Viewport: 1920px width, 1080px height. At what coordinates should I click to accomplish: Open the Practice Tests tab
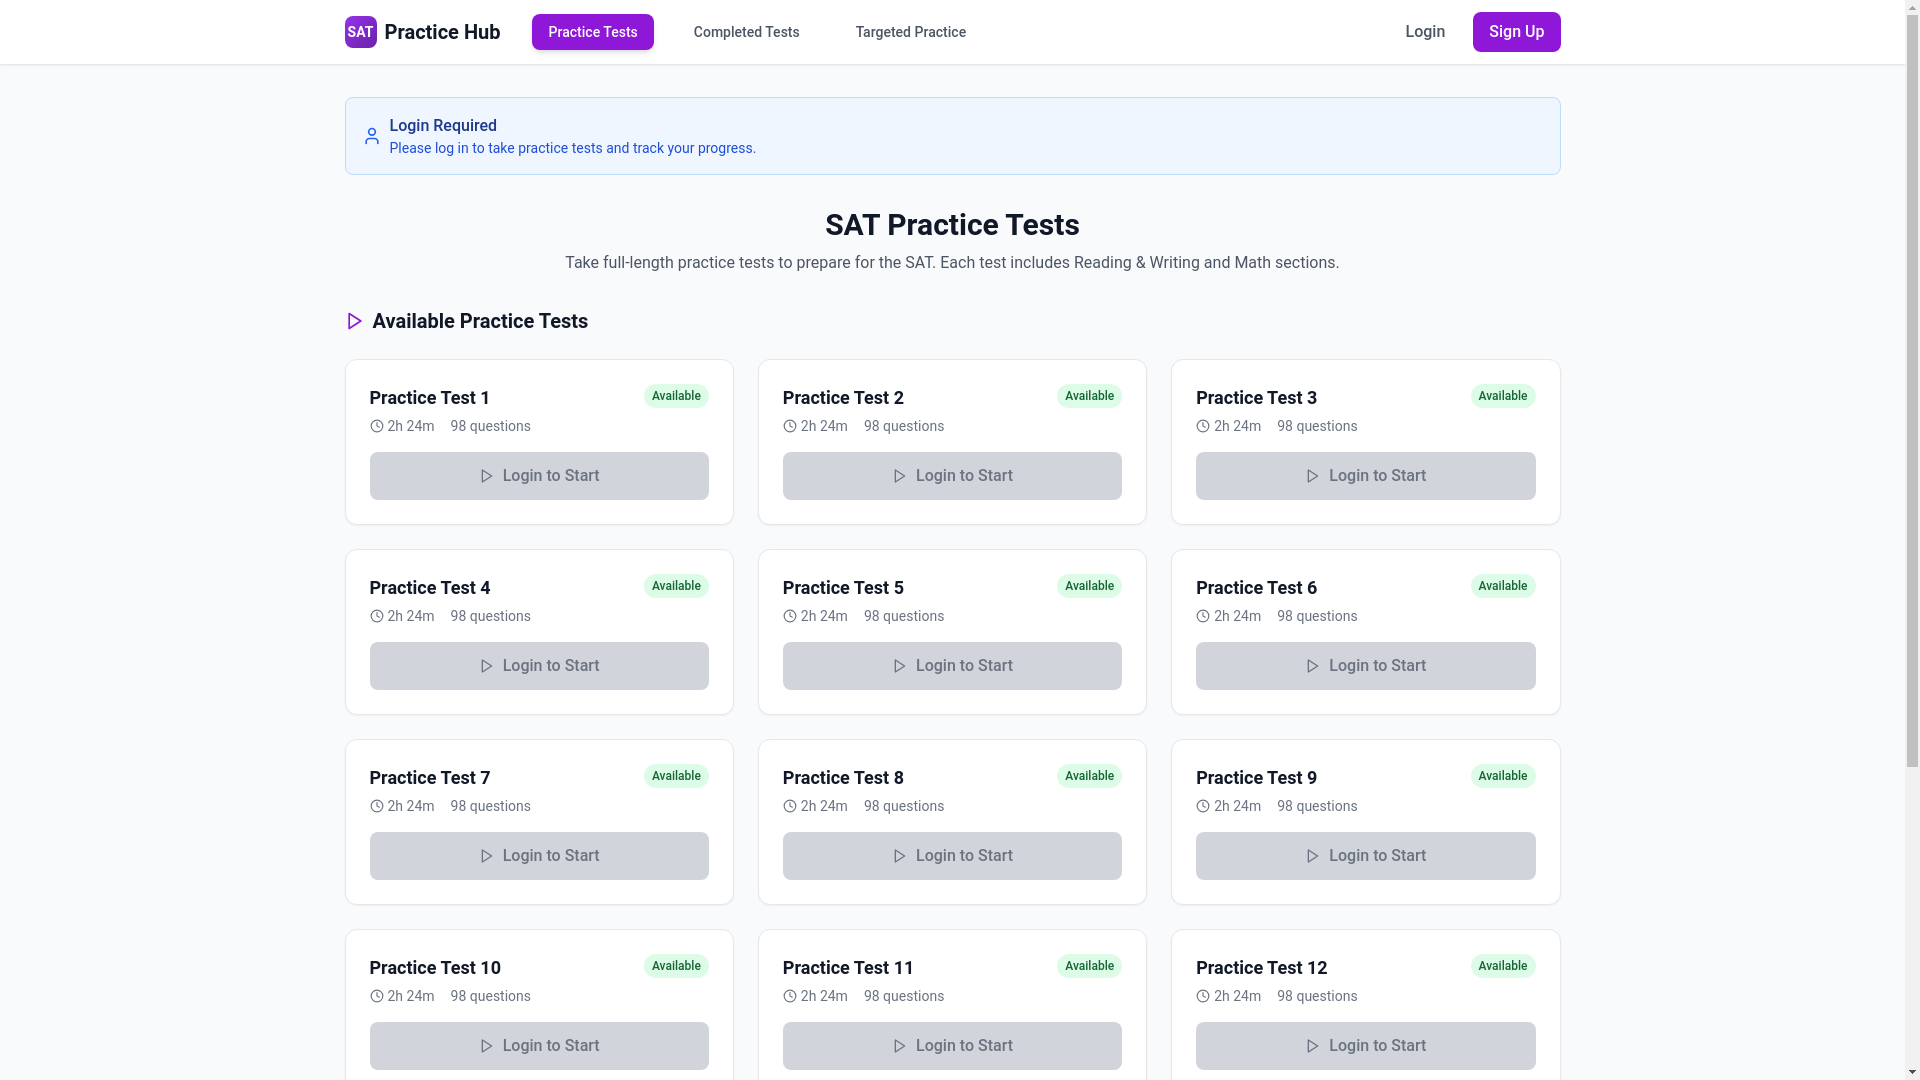(x=592, y=32)
